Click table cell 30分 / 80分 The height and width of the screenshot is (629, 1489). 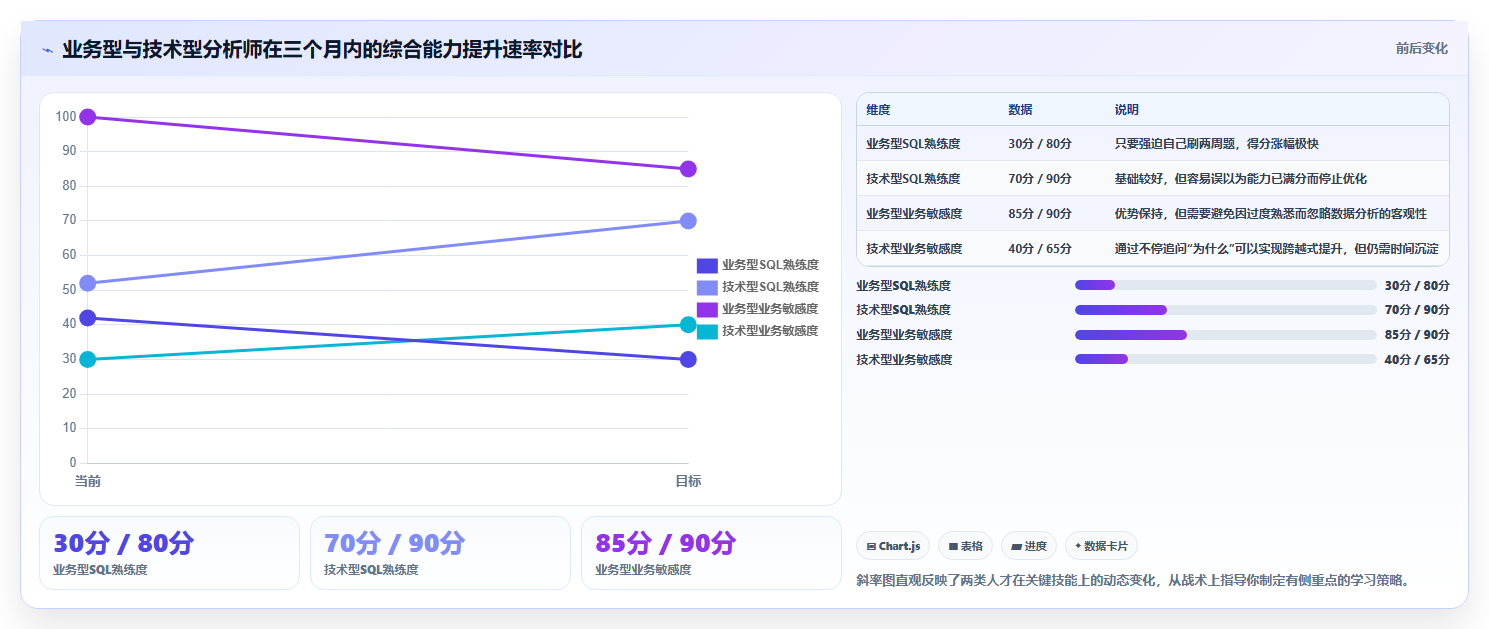pyautogui.click(x=1040, y=144)
